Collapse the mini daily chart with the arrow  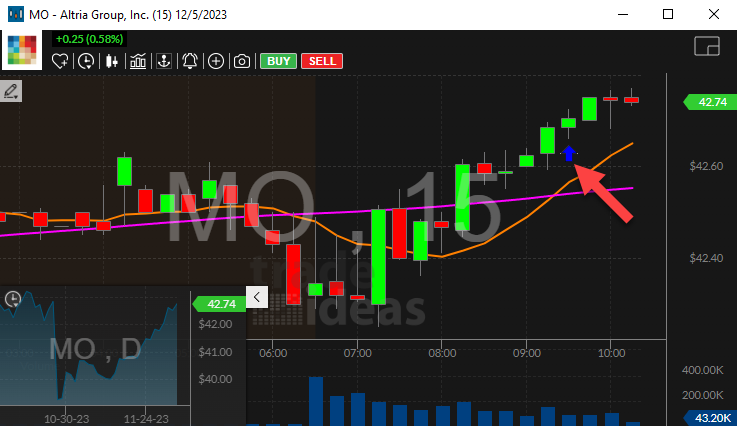pos(257,297)
